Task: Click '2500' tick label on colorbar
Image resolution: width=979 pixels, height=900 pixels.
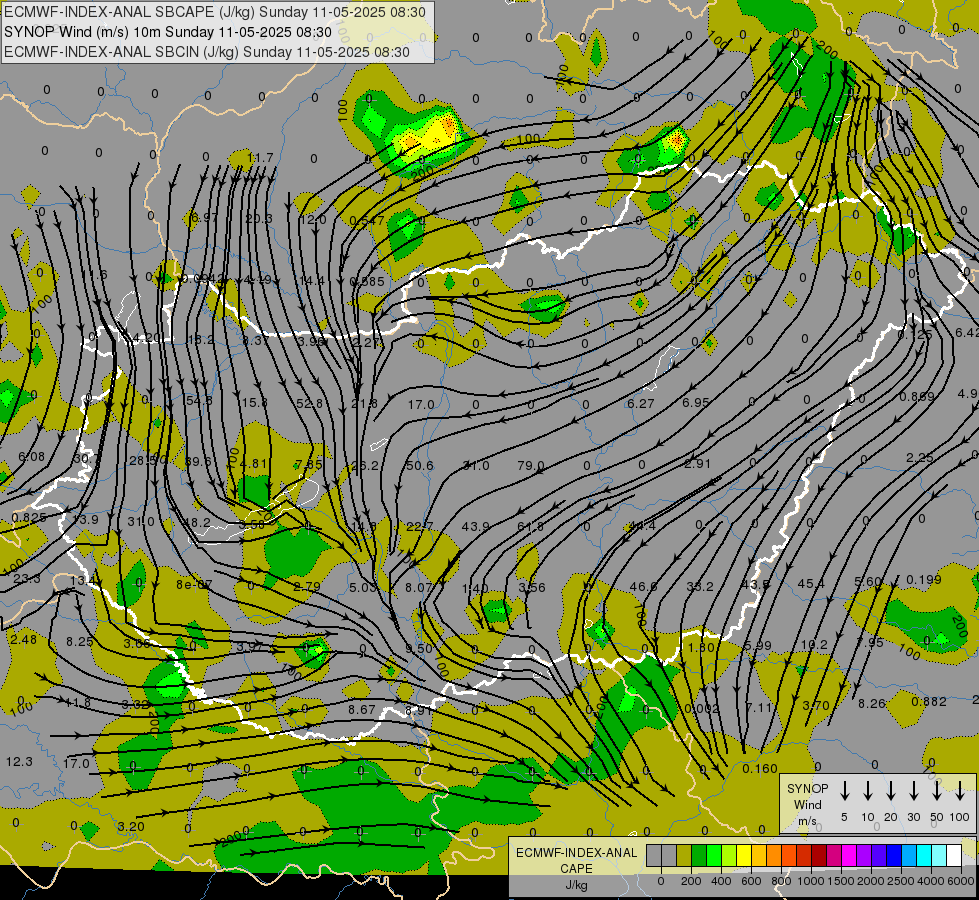Action: pos(902,881)
